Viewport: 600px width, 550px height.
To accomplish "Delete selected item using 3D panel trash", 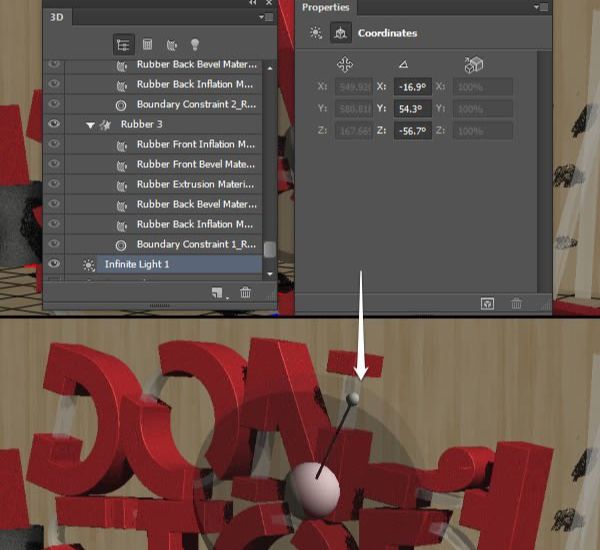I will (245, 293).
